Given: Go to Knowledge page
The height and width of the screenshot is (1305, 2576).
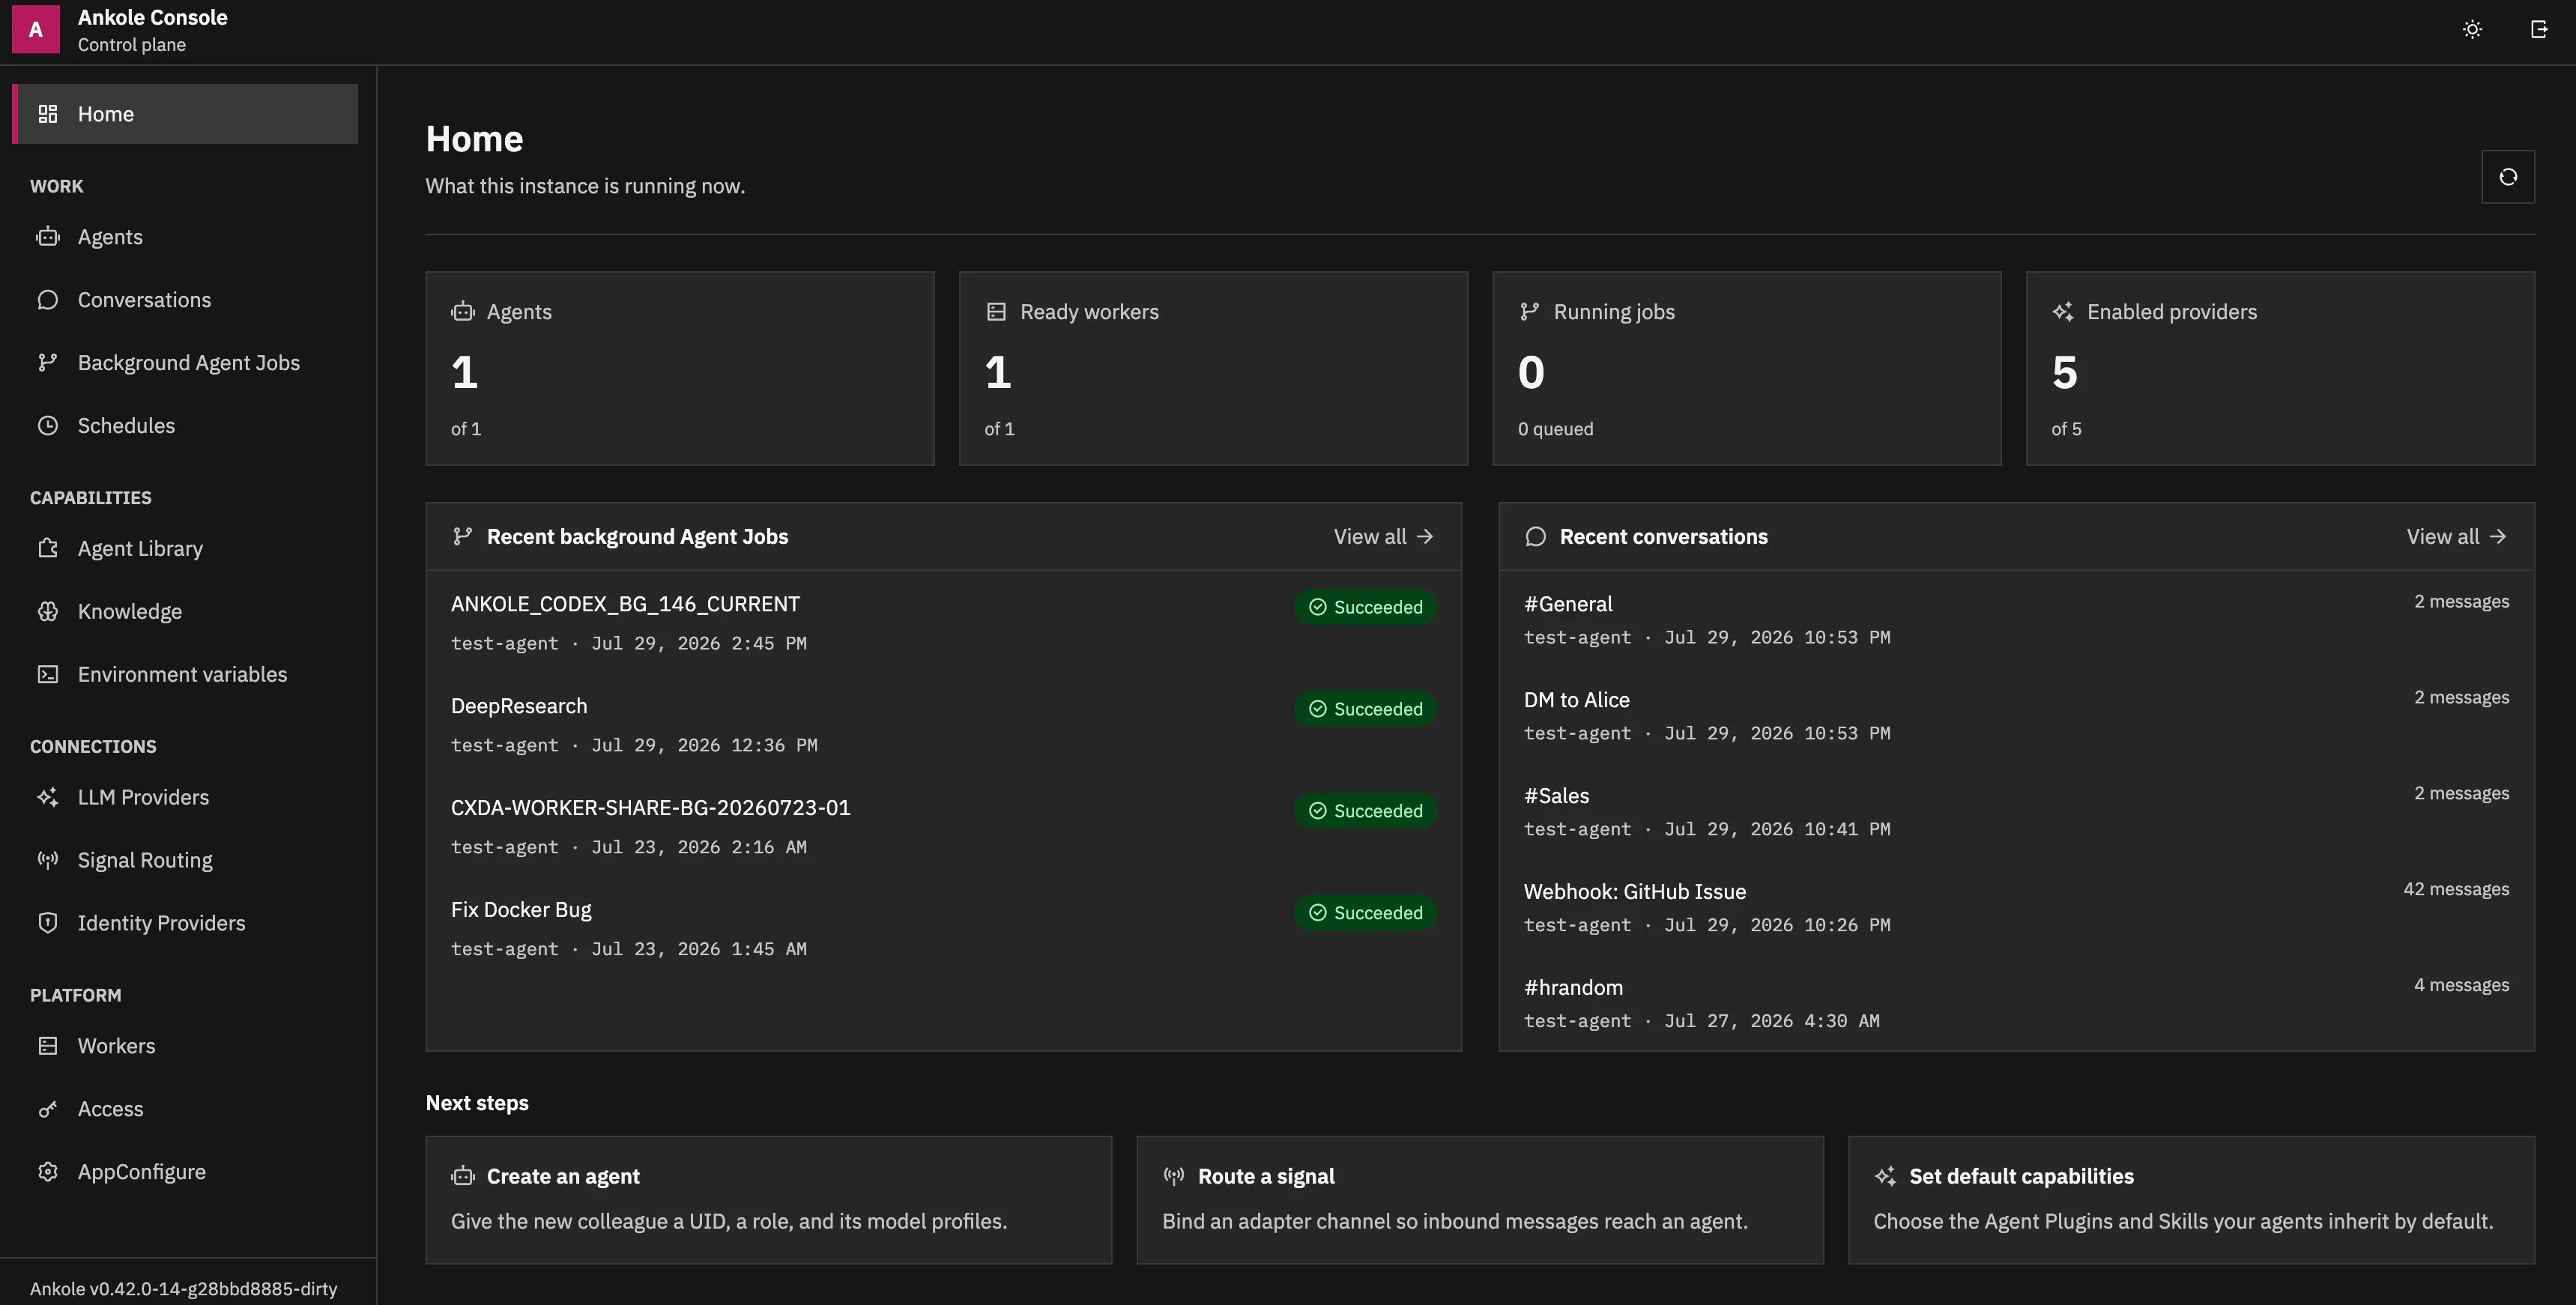Looking at the screenshot, I should click(x=185, y=612).
